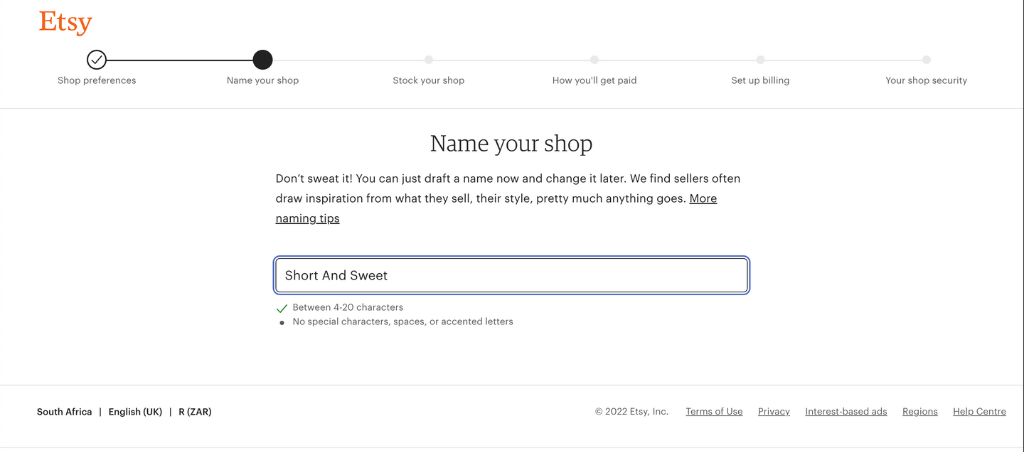Go to the Help Centre
1024x469 pixels.
979,412
